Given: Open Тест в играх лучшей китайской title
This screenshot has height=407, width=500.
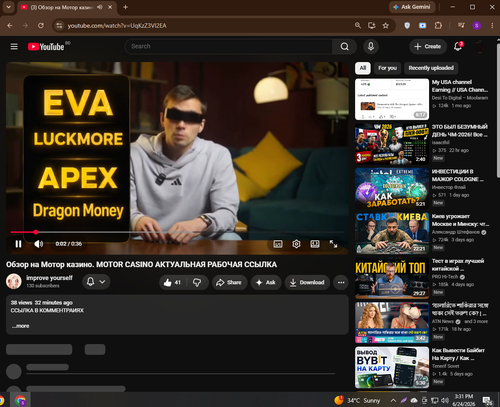Looking at the screenshot, I should [458, 265].
